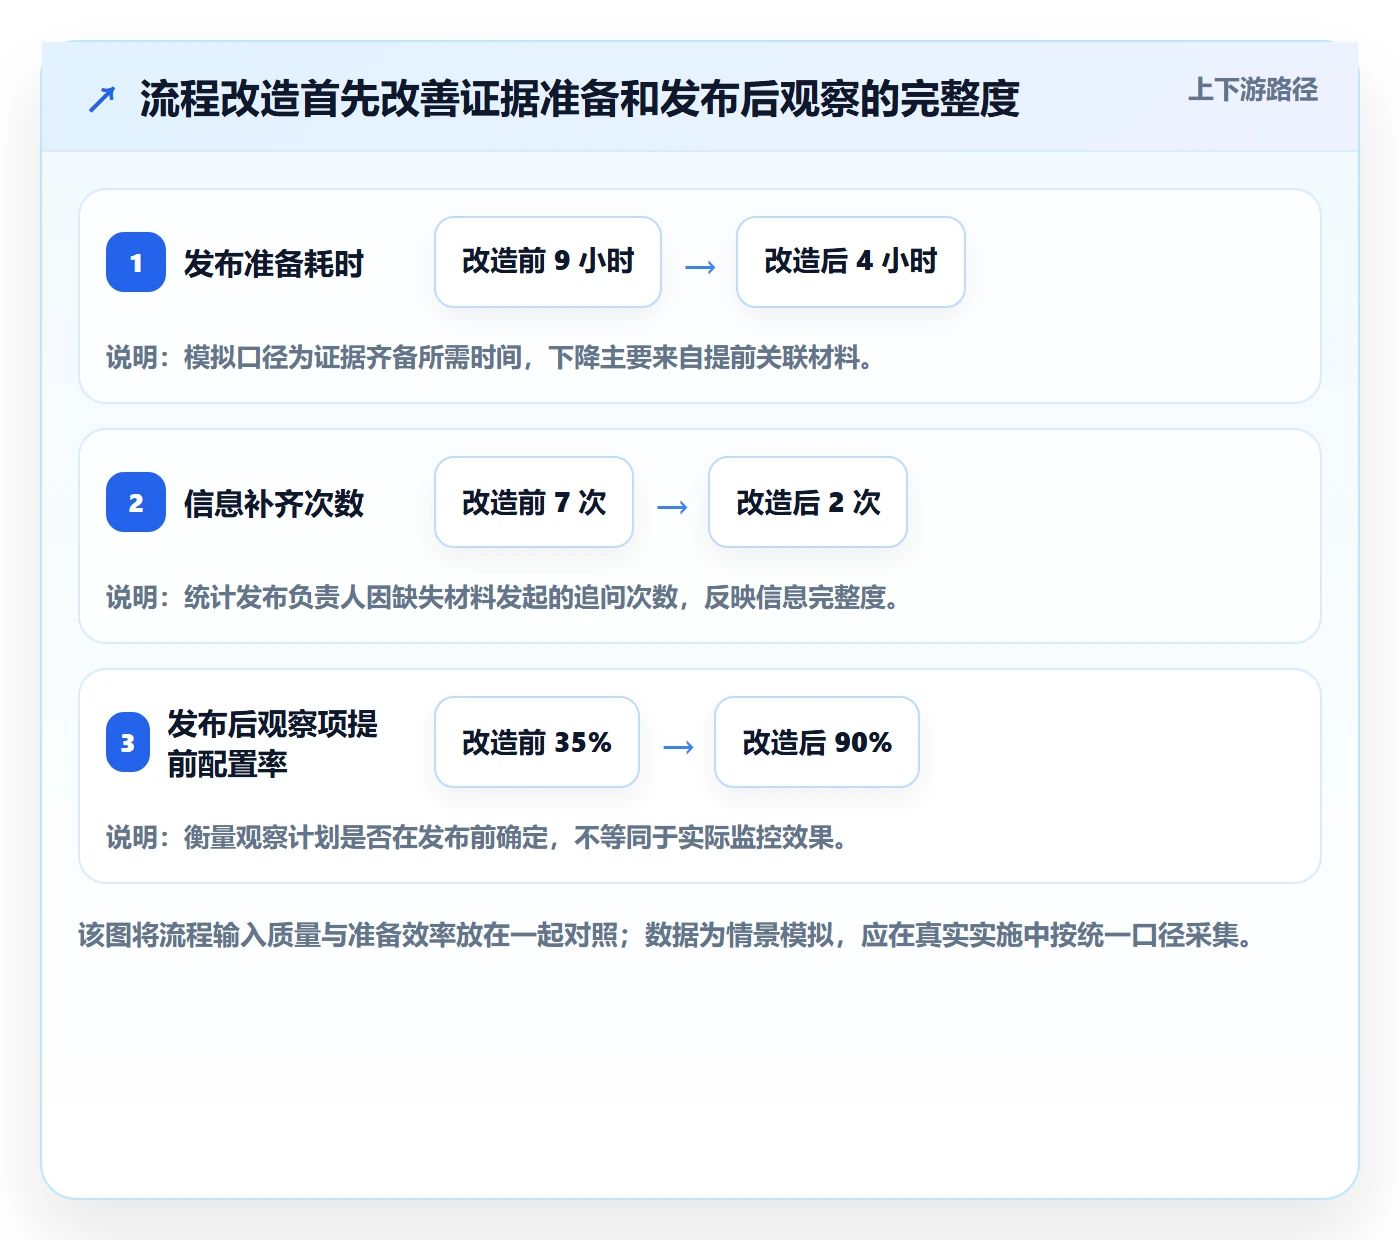Select the 改造前 35% pill
The image size is (1400, 1240).
537,742
